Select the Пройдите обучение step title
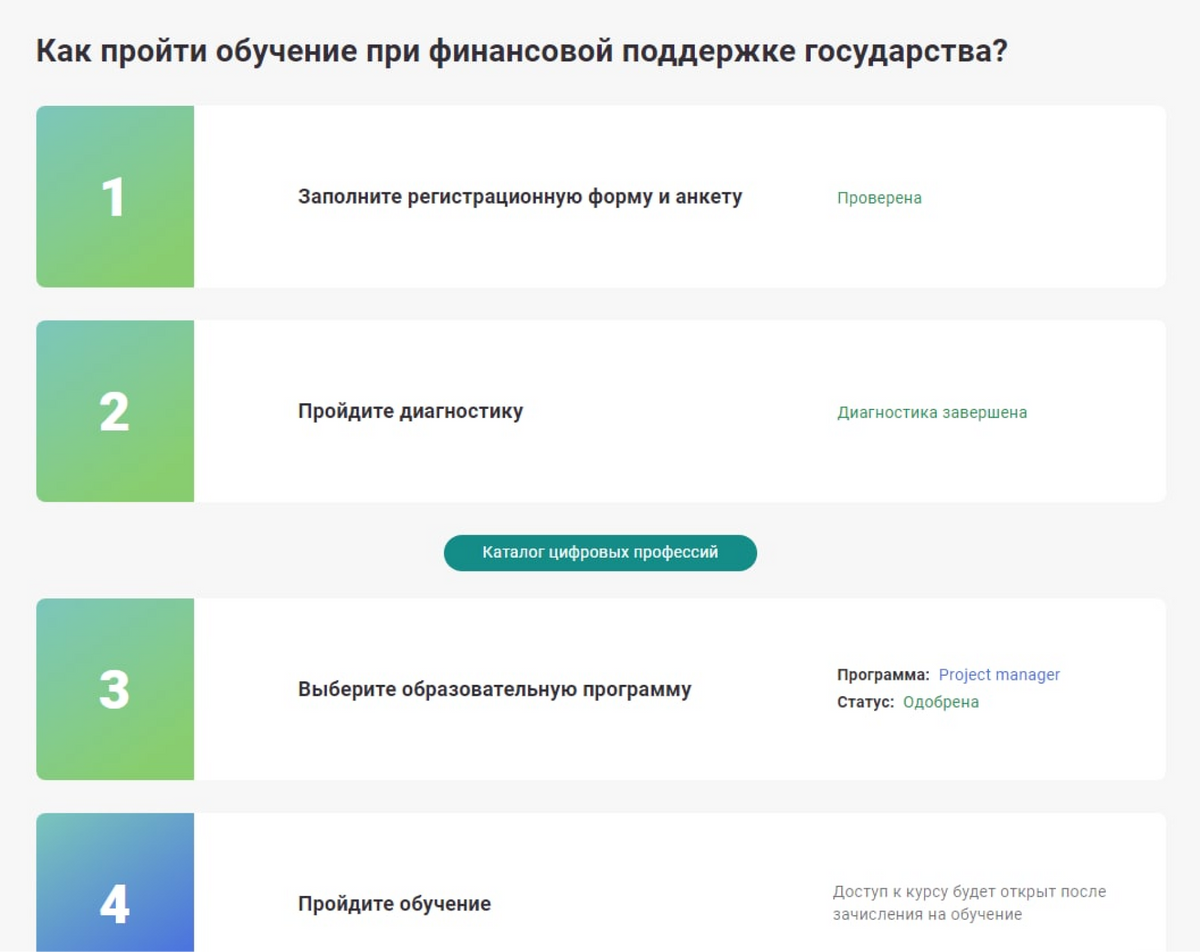The image size is (1200, 952). pyautogui.click(x=394, y=904)
